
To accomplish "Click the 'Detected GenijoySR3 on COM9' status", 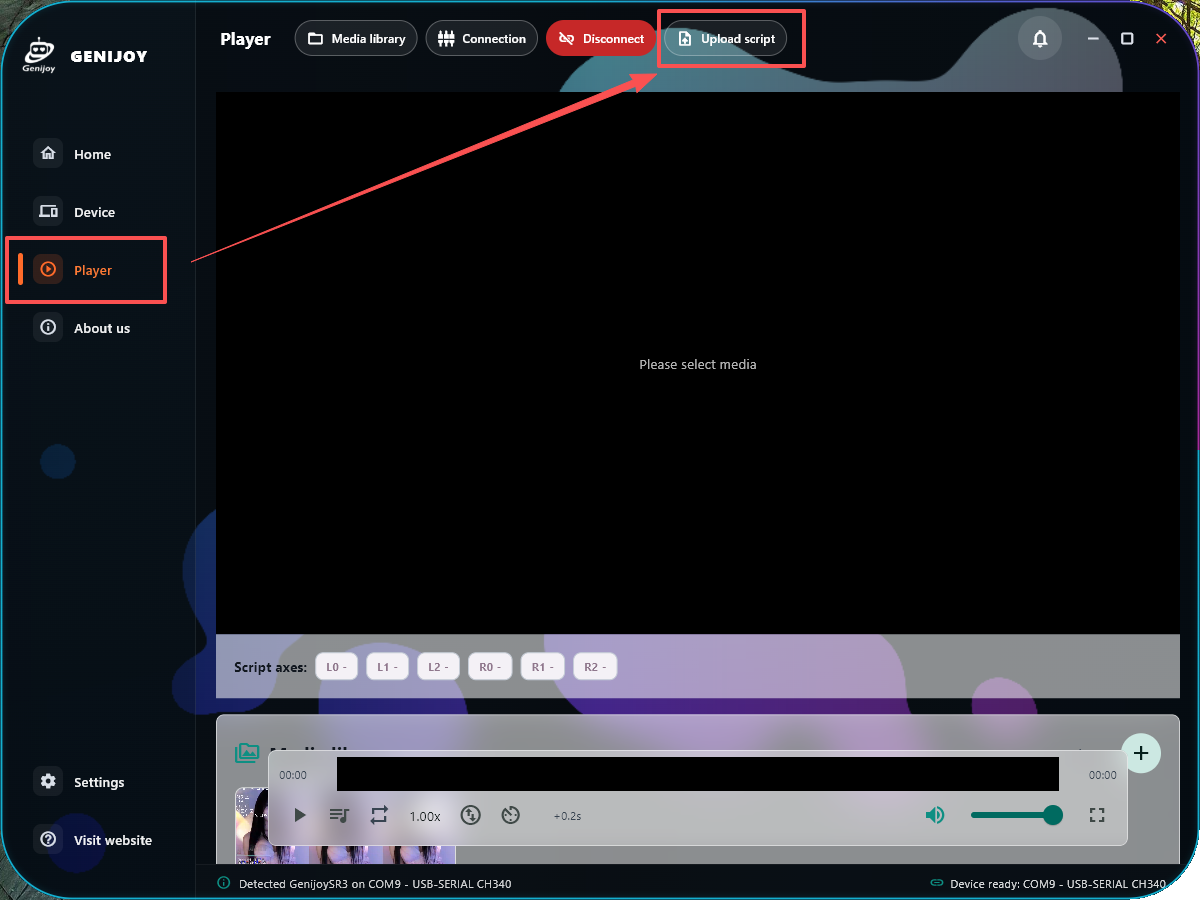I will coord(364,884).
